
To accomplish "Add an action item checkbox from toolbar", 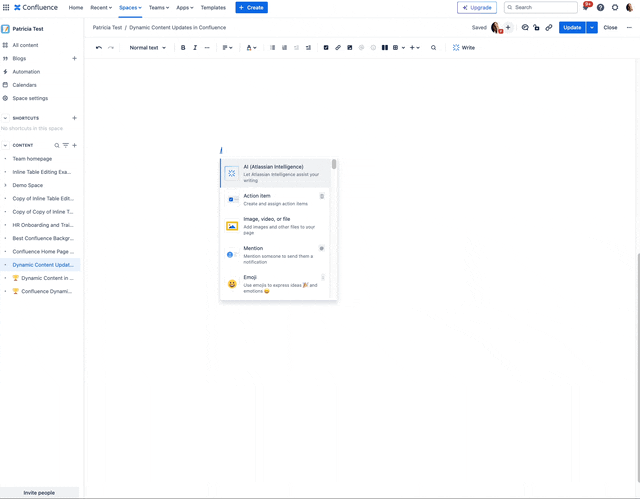I will 326,48.
